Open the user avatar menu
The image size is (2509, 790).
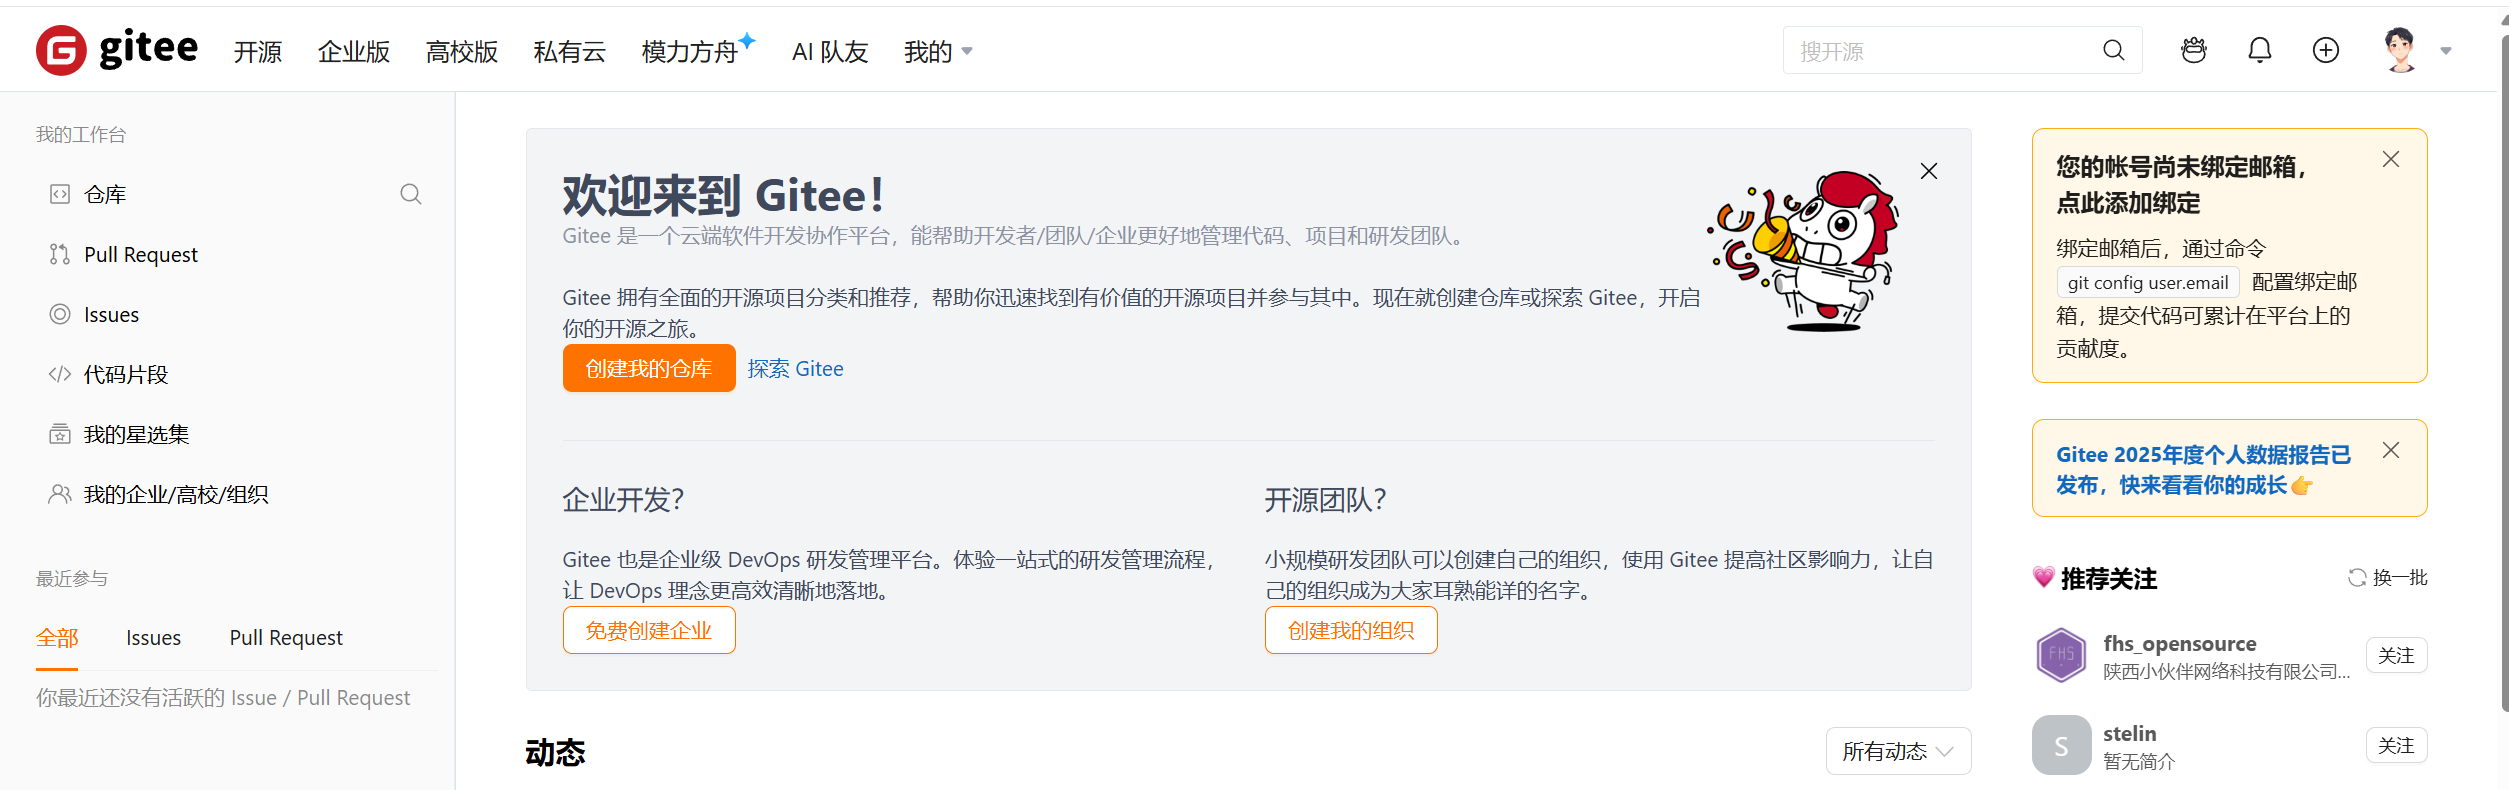pos(2400,50)
